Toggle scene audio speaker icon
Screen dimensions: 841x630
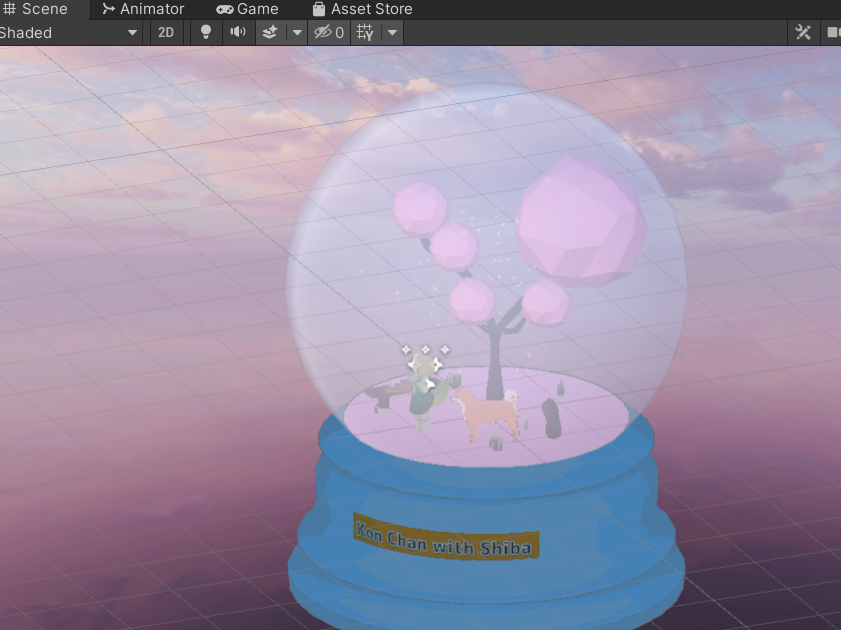[238, 33]
